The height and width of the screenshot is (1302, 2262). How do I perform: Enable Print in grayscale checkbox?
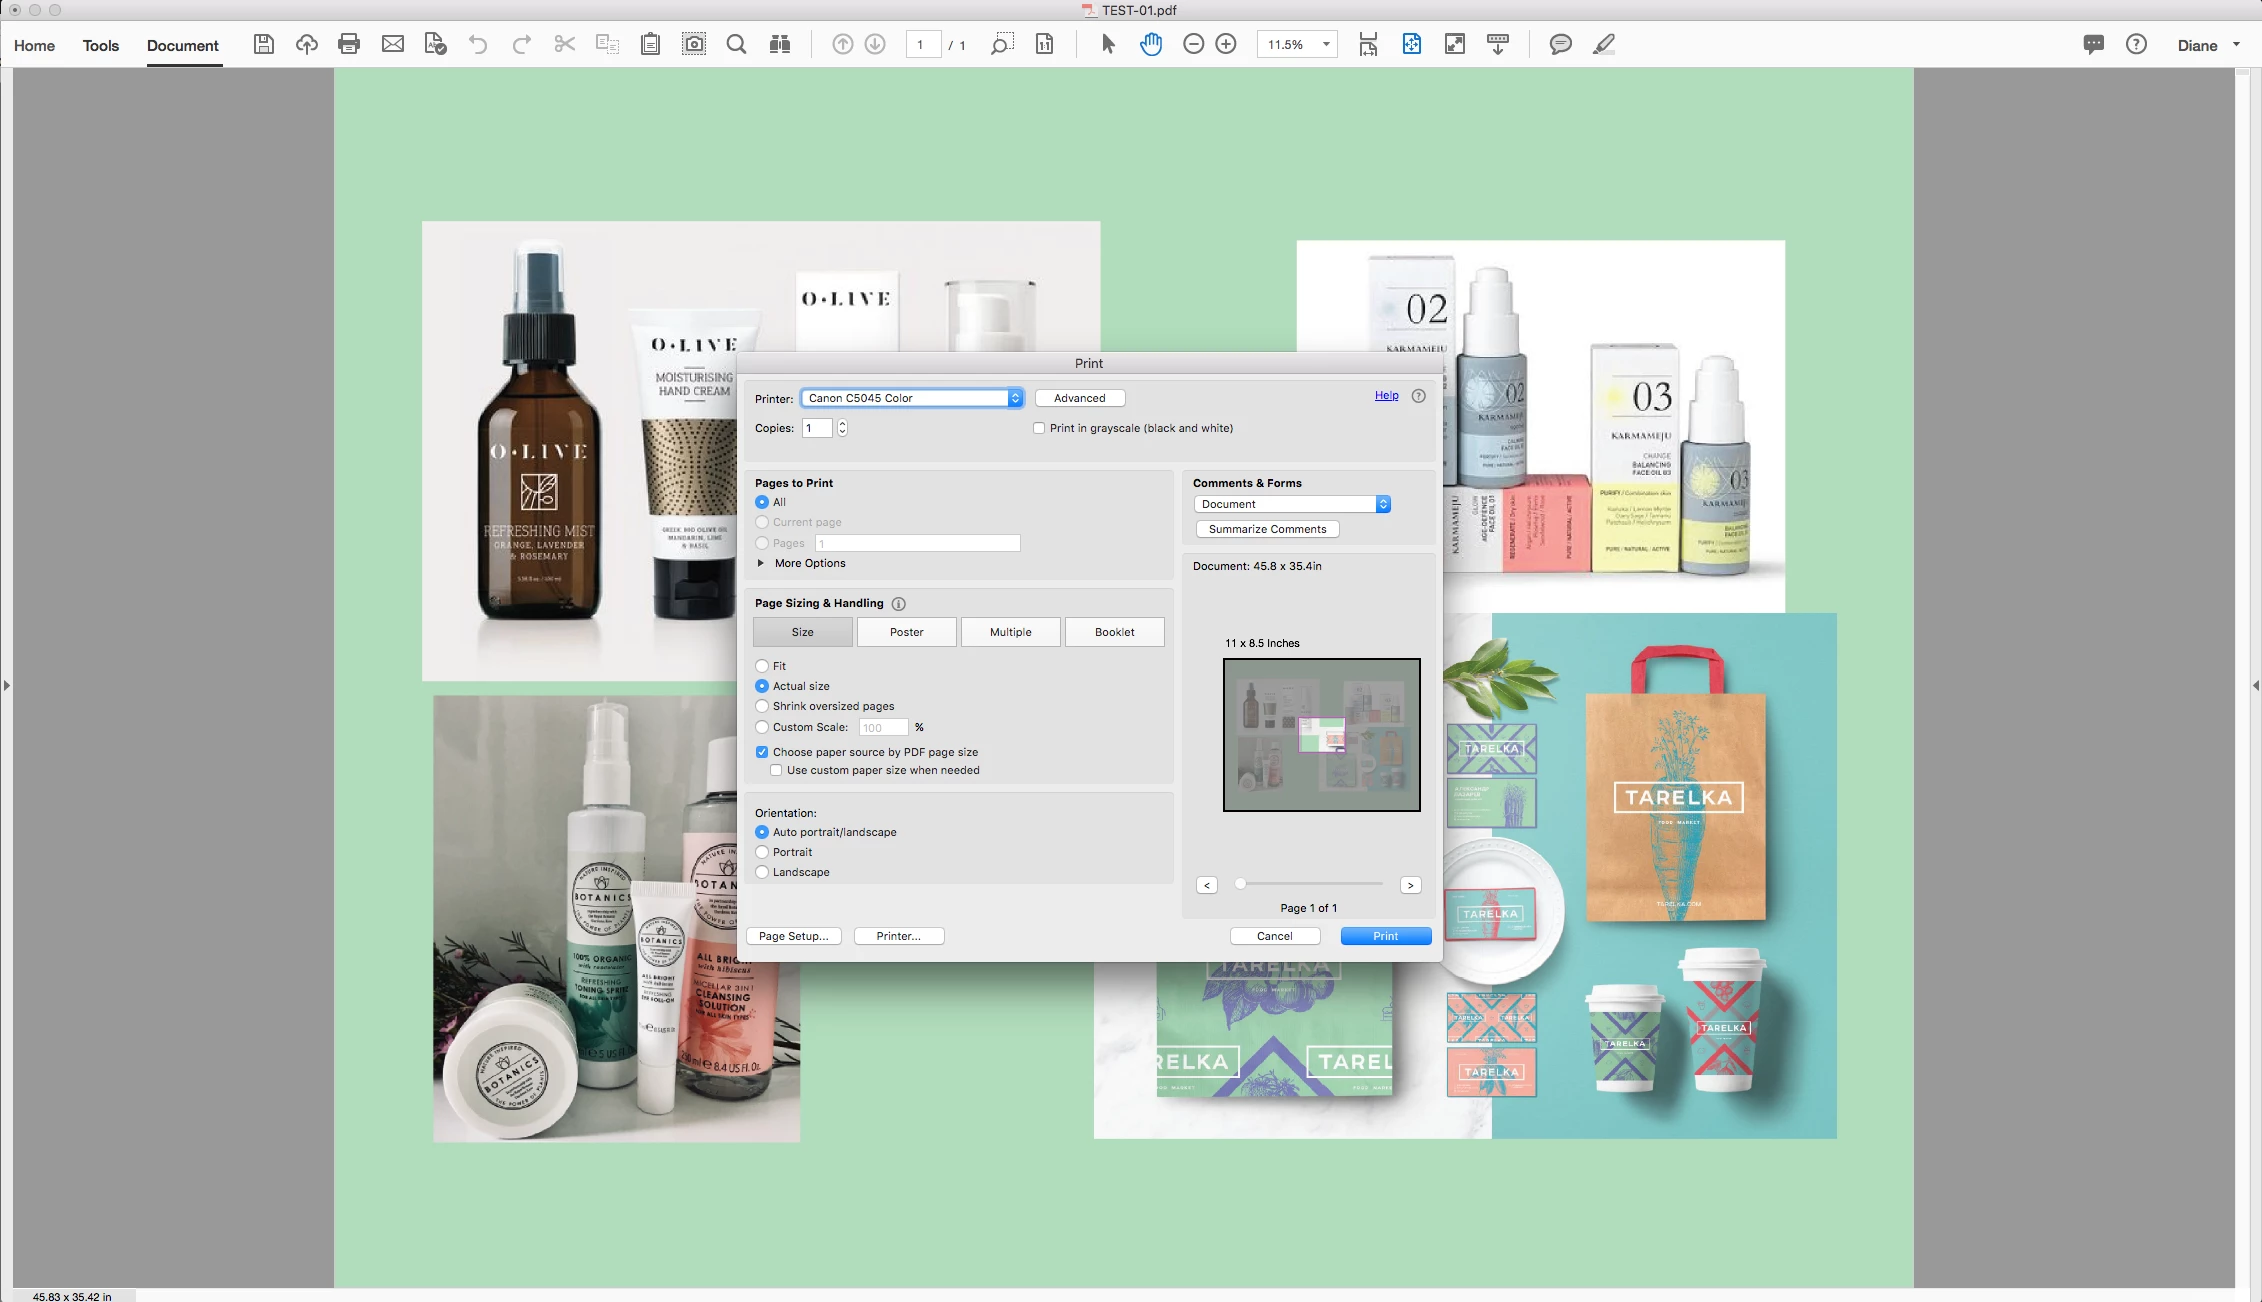[1039, 428]
